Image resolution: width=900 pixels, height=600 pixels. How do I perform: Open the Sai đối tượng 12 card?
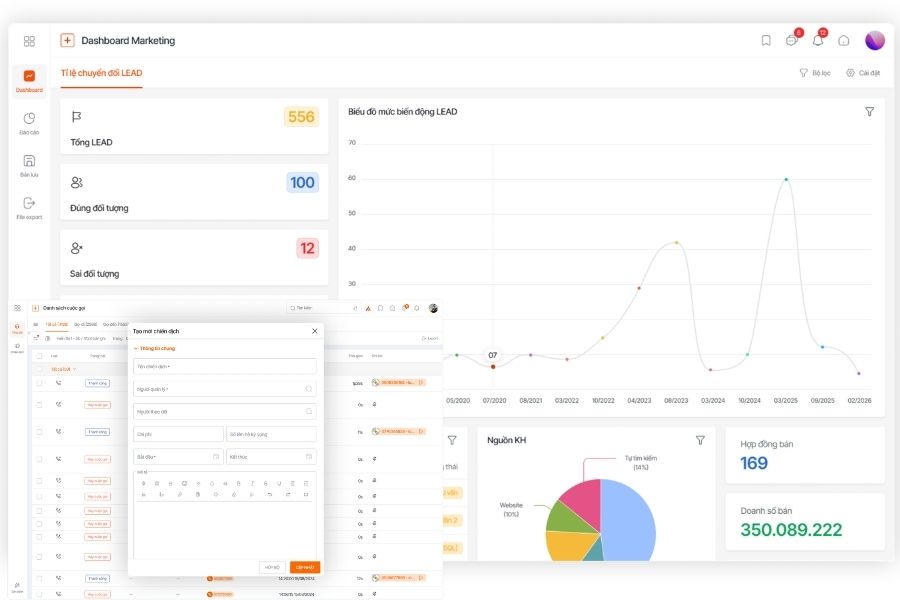coord(194,258)
